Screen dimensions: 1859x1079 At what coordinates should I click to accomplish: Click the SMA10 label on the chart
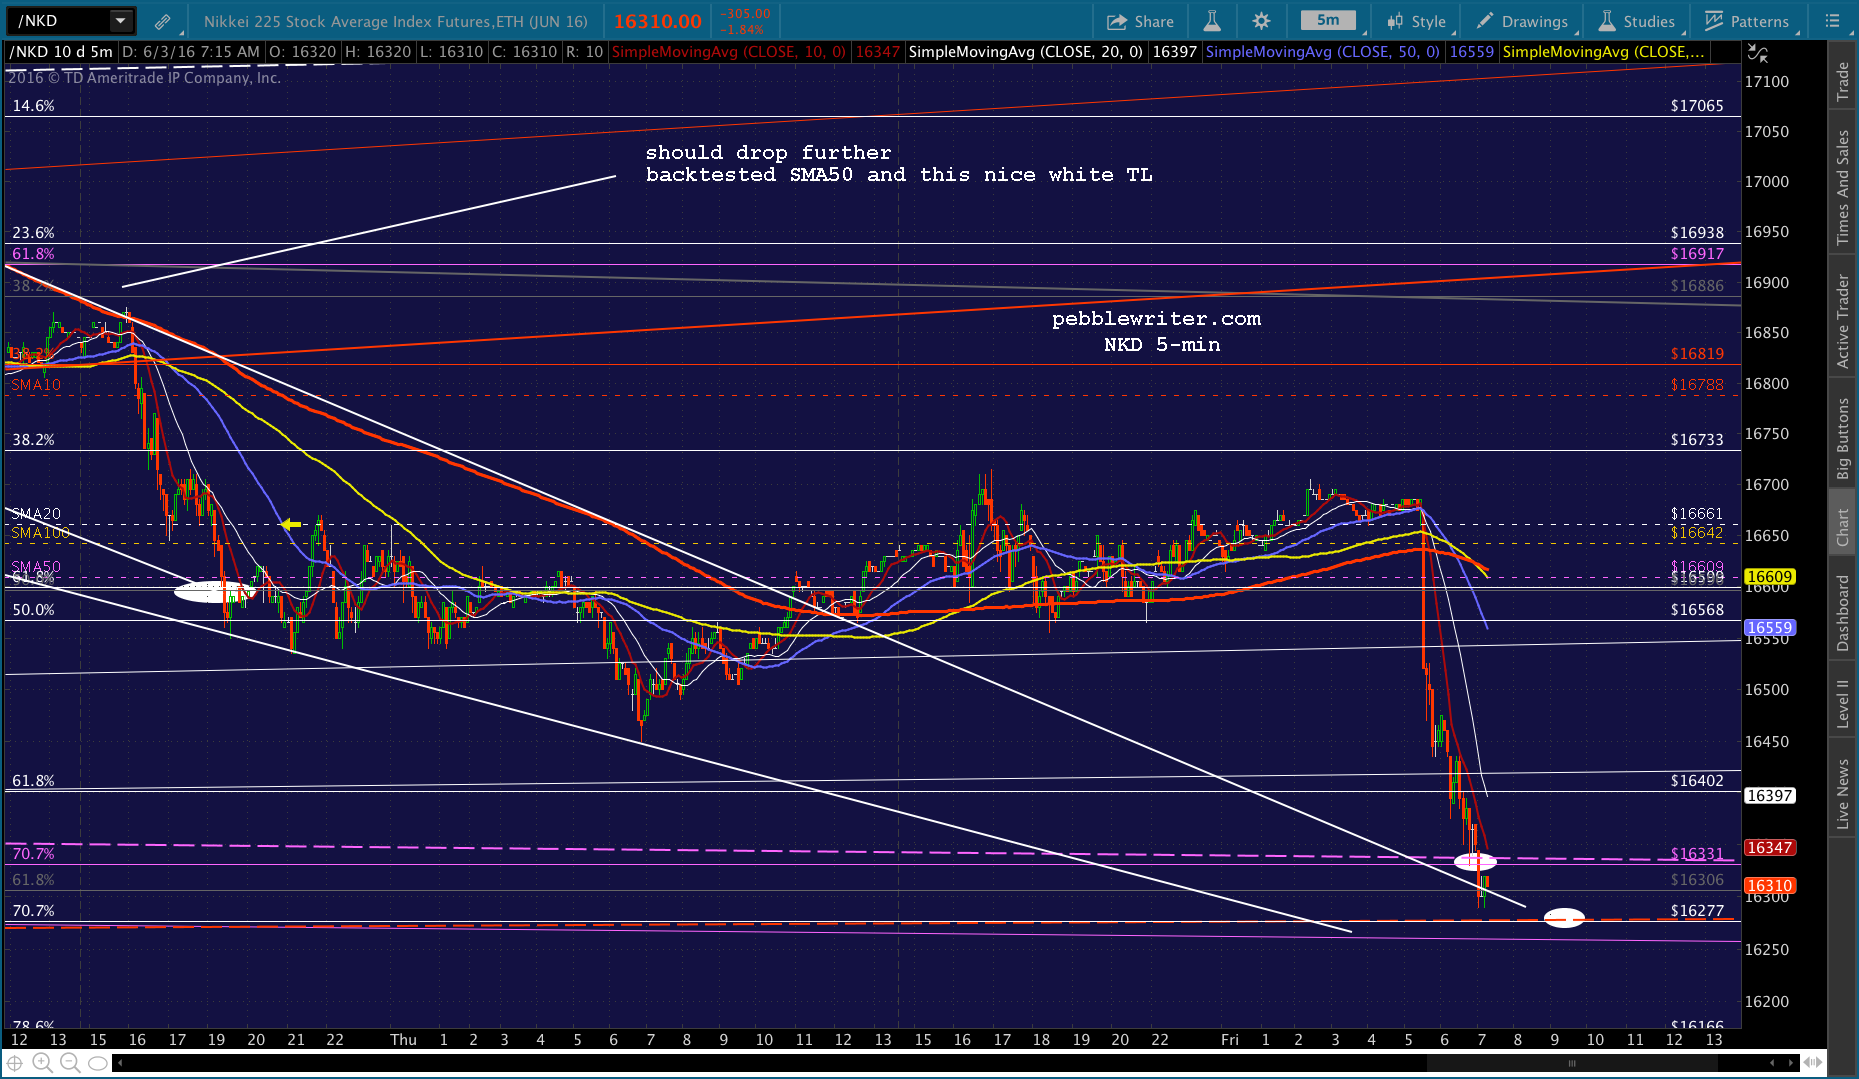tap(36, 385)
